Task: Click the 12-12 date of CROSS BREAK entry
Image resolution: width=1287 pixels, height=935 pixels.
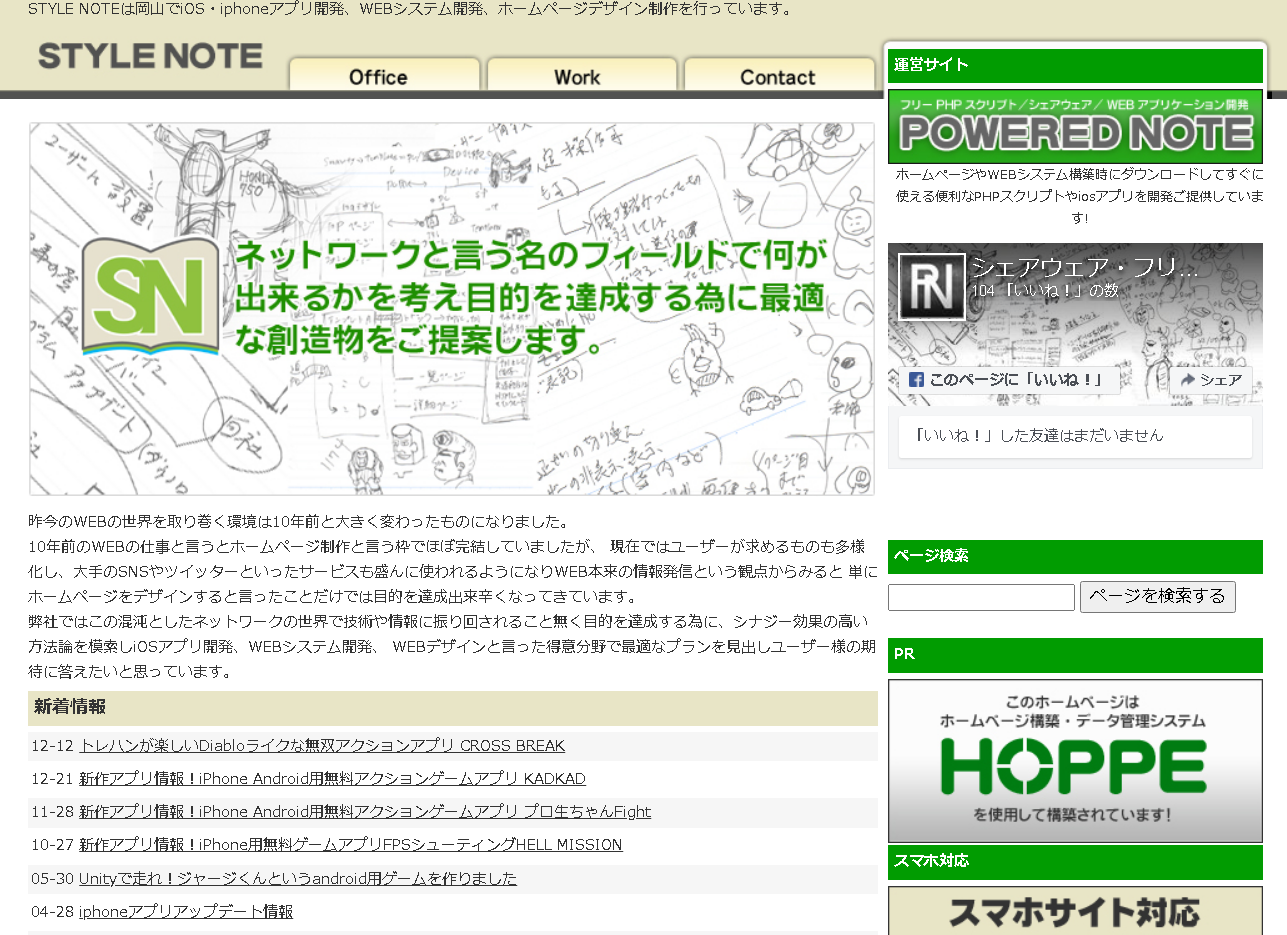Action: pos(52,746)
